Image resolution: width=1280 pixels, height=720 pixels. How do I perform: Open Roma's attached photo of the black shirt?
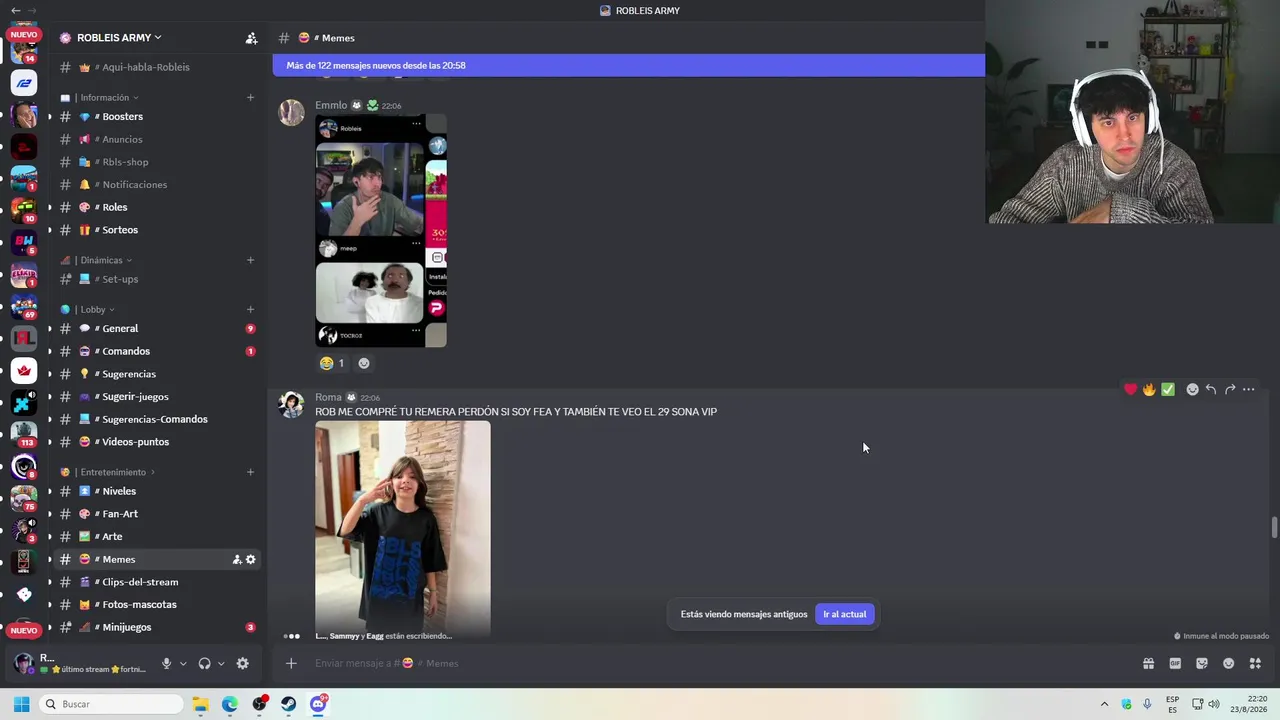coord(403,529)
